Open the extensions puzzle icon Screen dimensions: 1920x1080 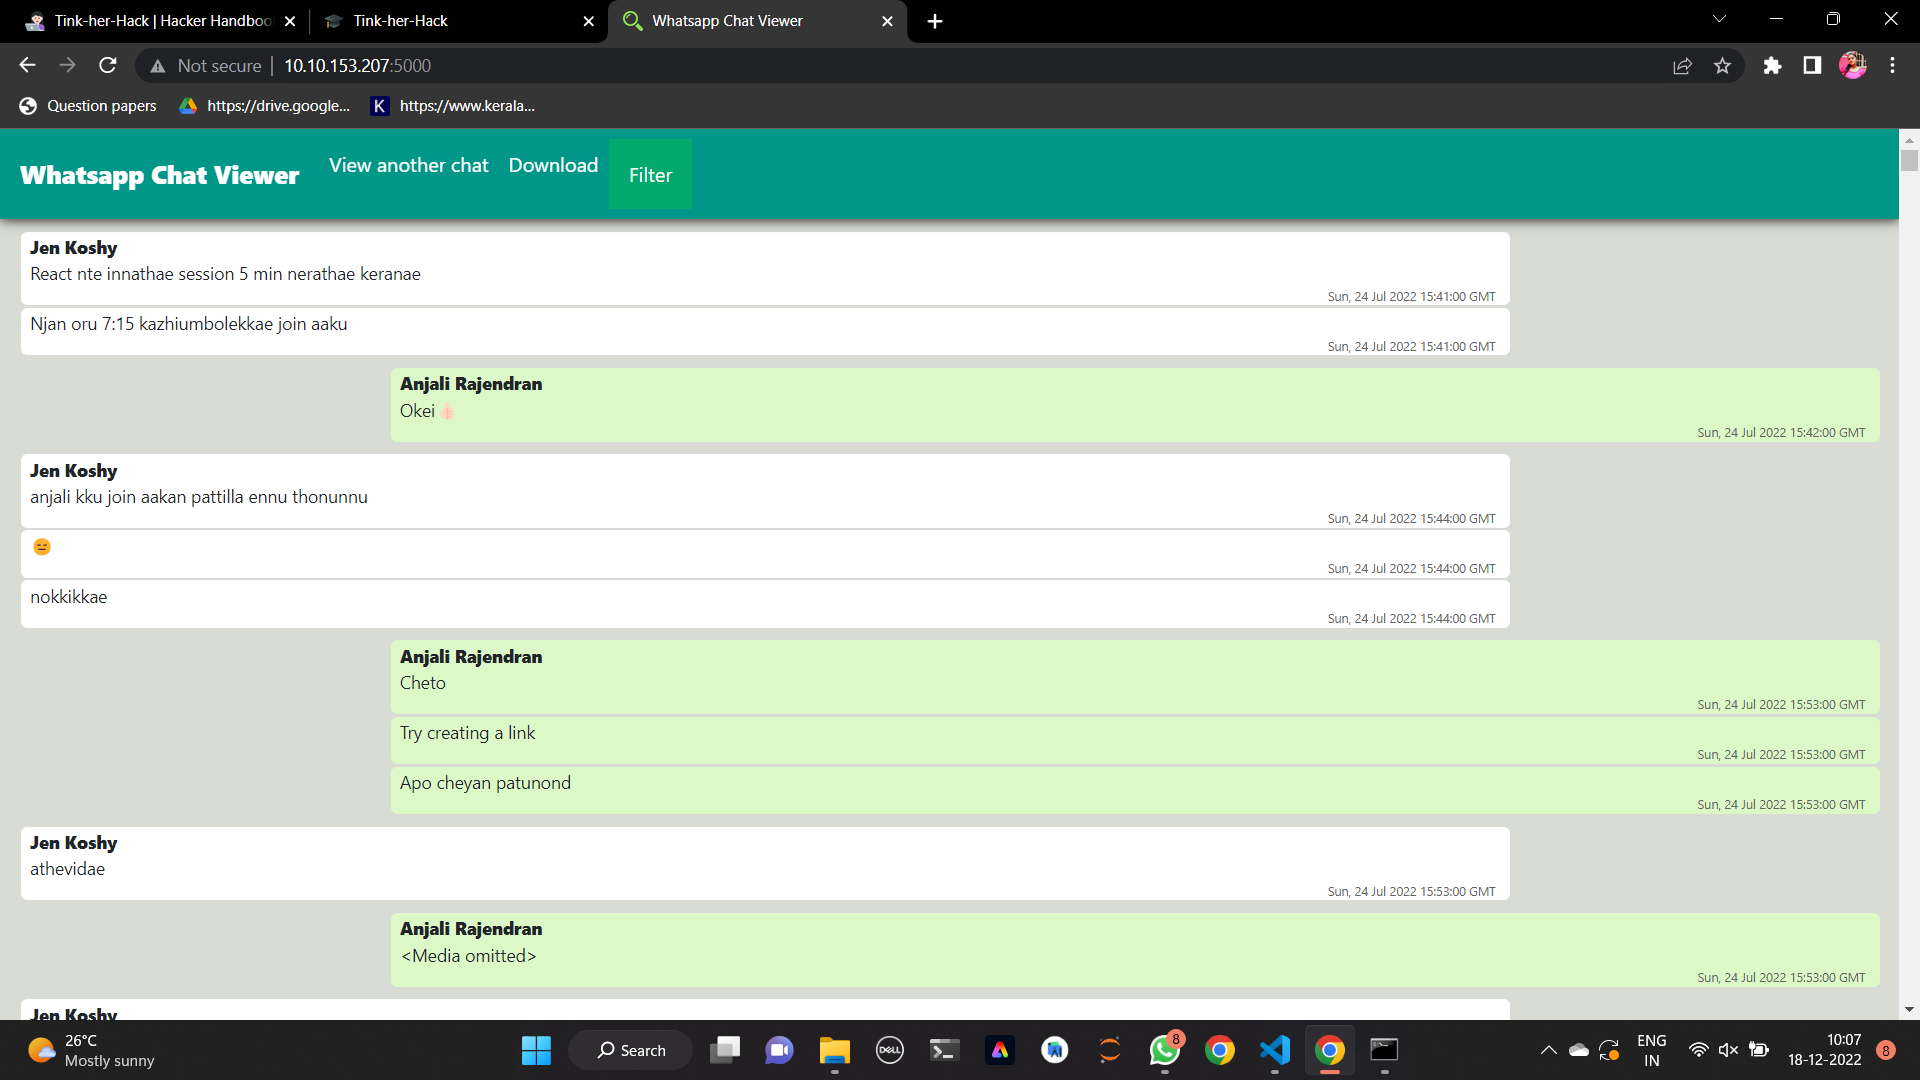tap(1773, 65)
